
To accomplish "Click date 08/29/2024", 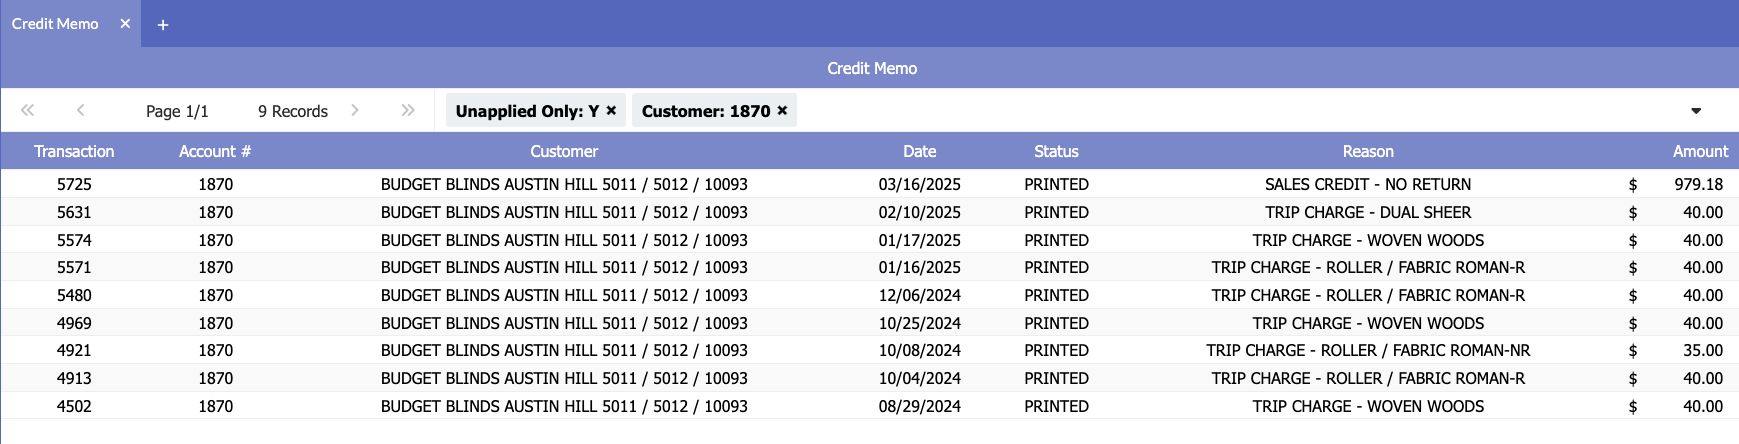I will coord(920,406).
